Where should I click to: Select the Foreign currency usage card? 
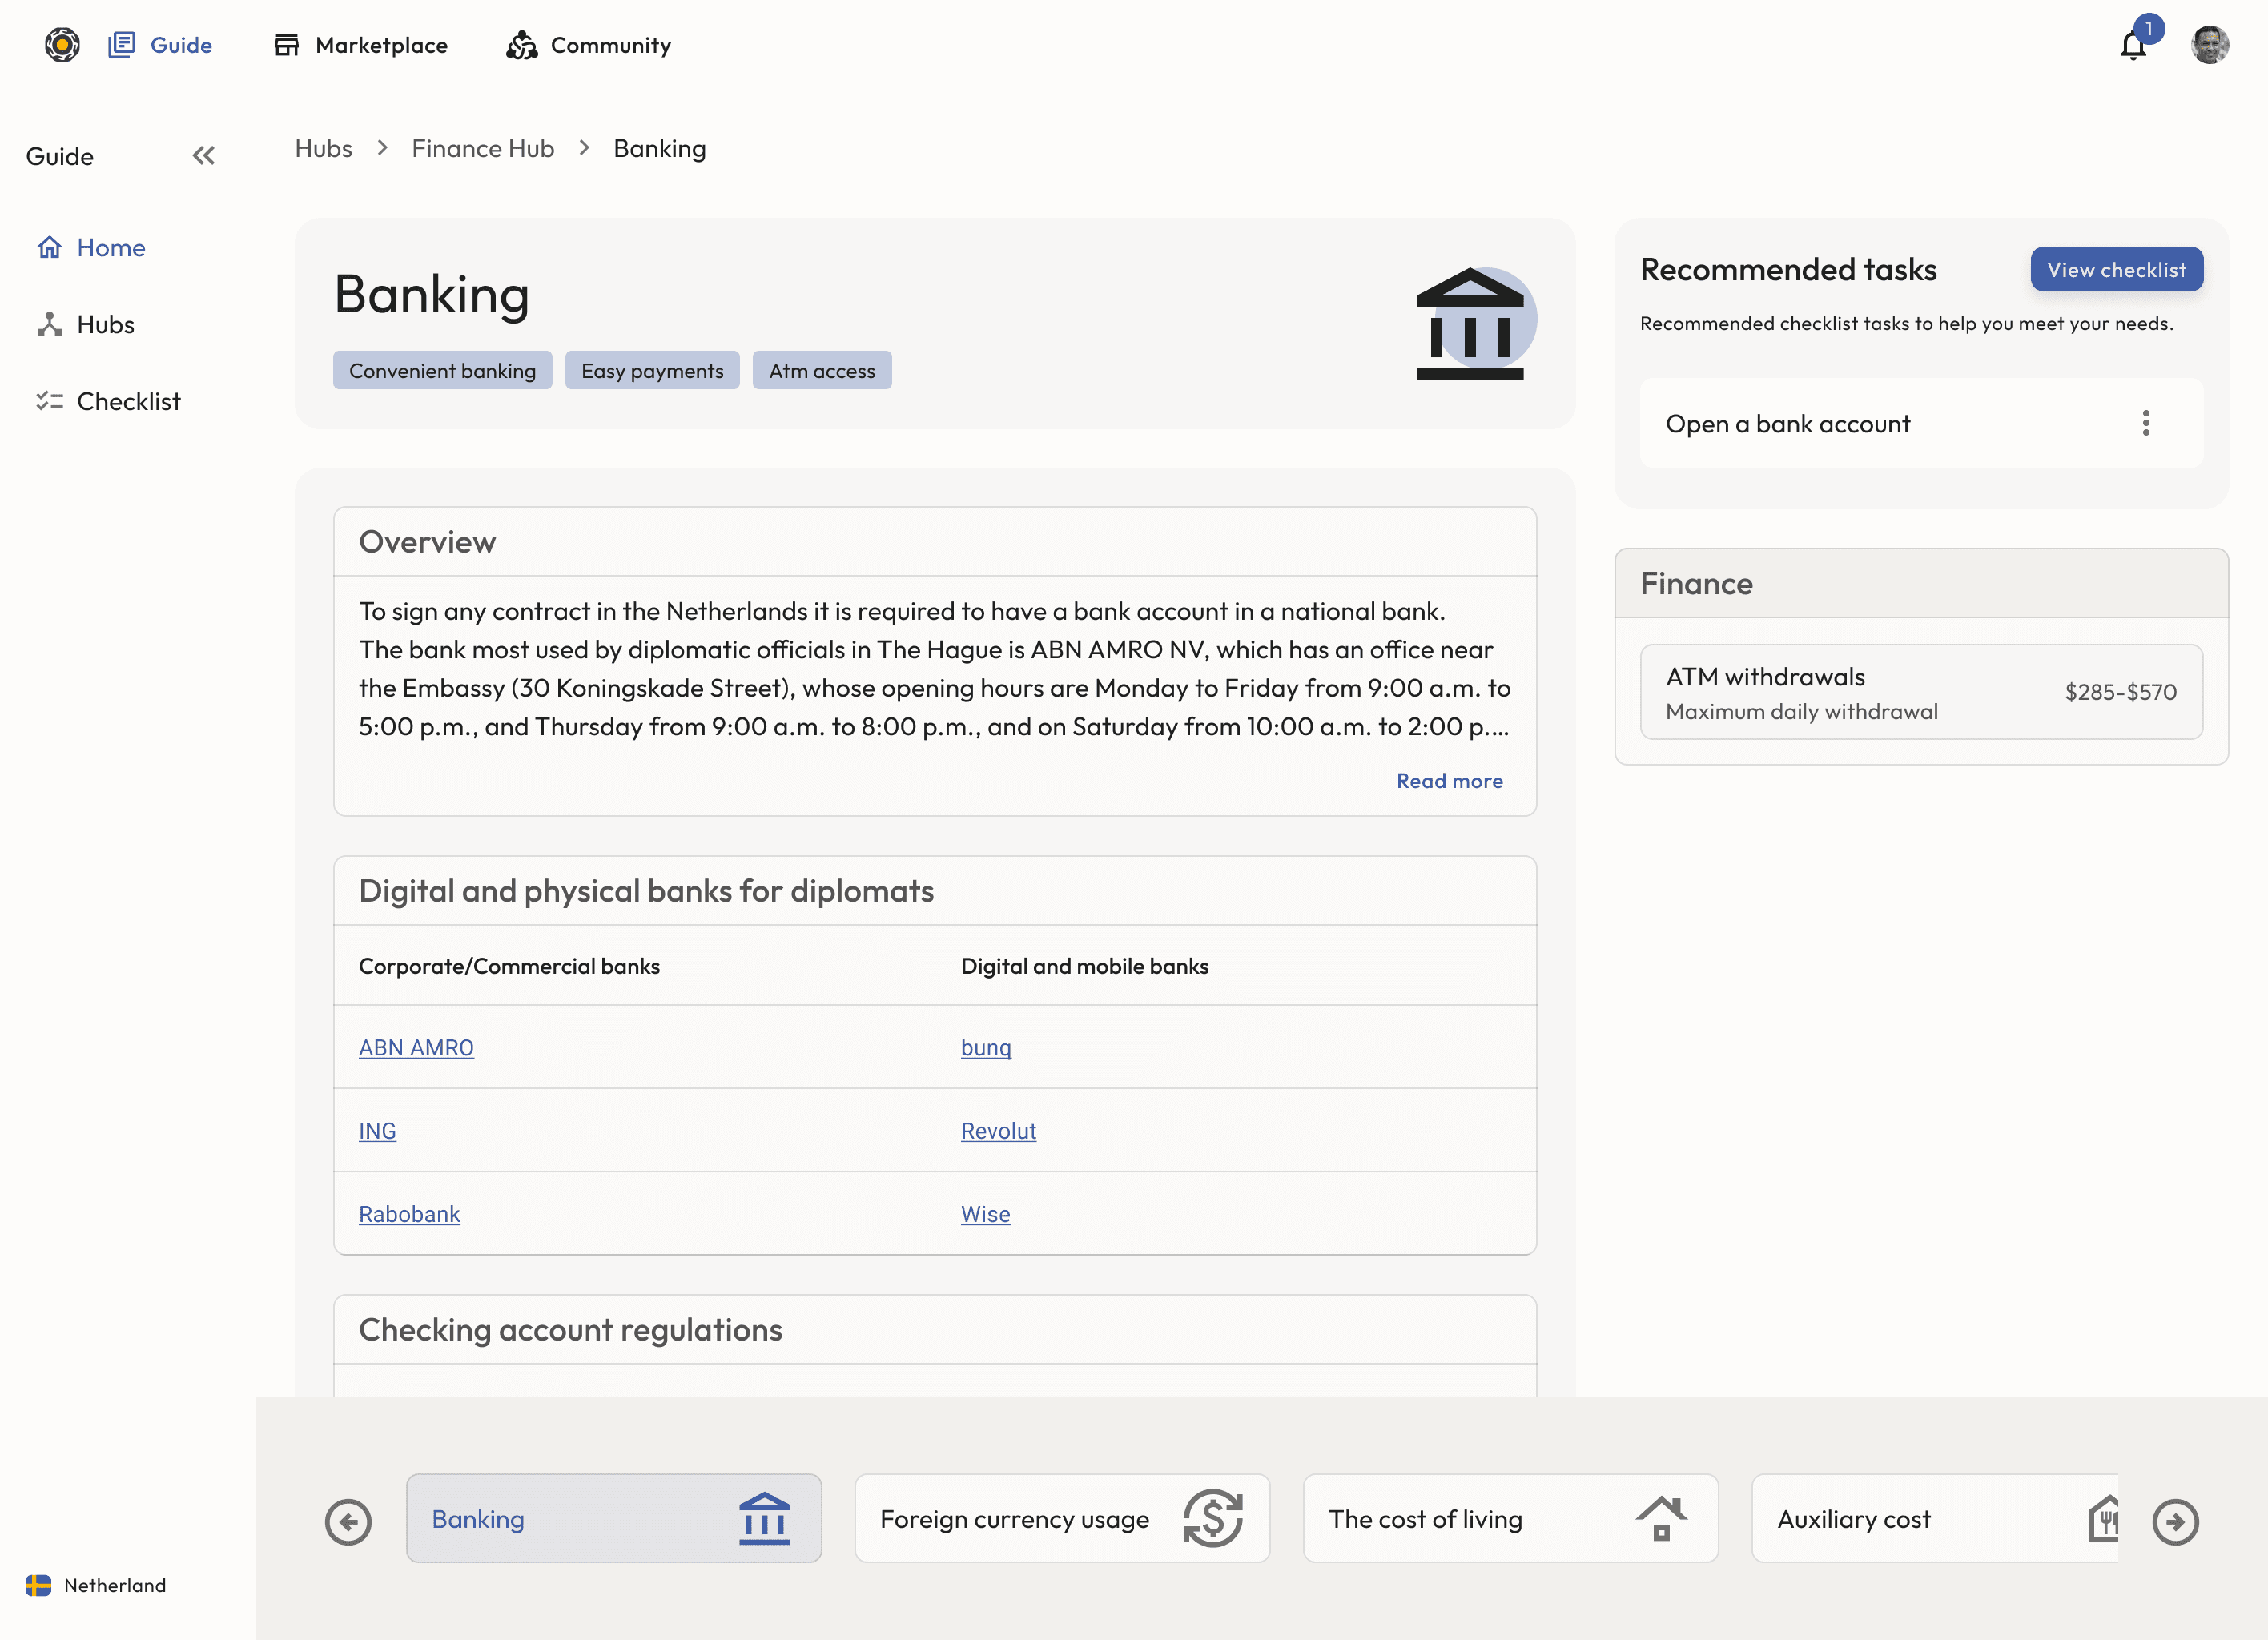pos(1061,1519)
